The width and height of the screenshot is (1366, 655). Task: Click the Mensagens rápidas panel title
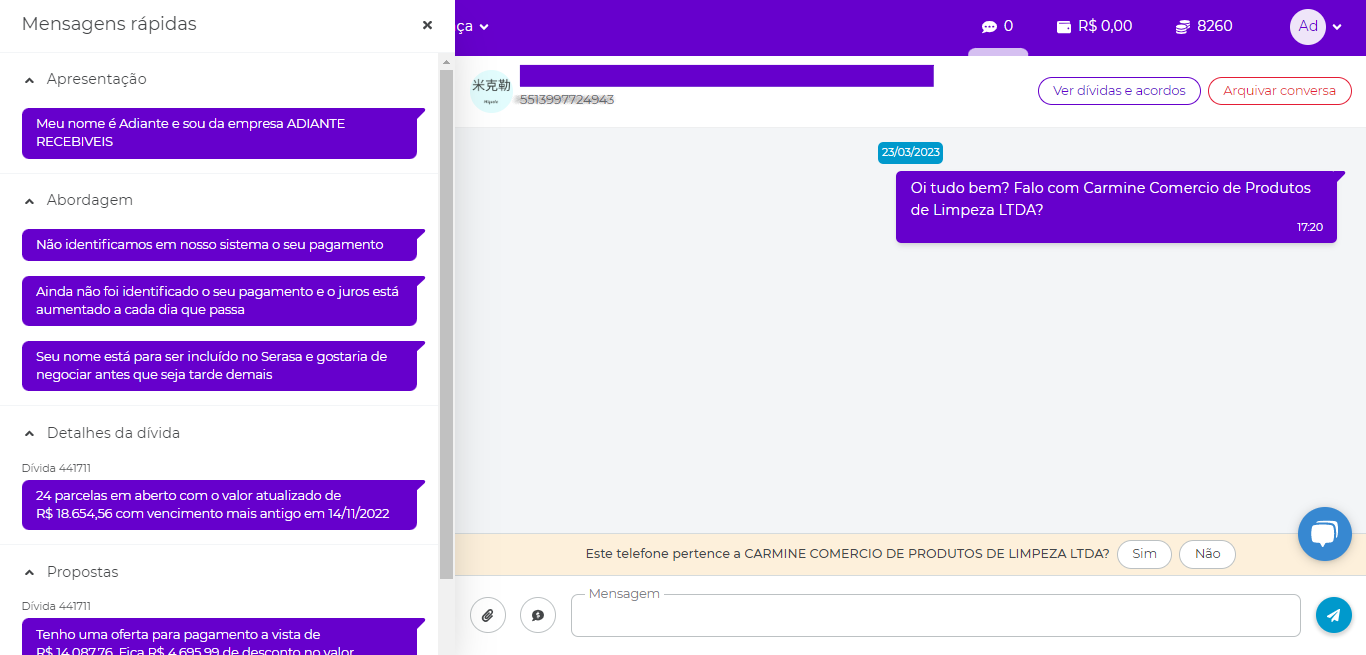(x=109, y=24)
